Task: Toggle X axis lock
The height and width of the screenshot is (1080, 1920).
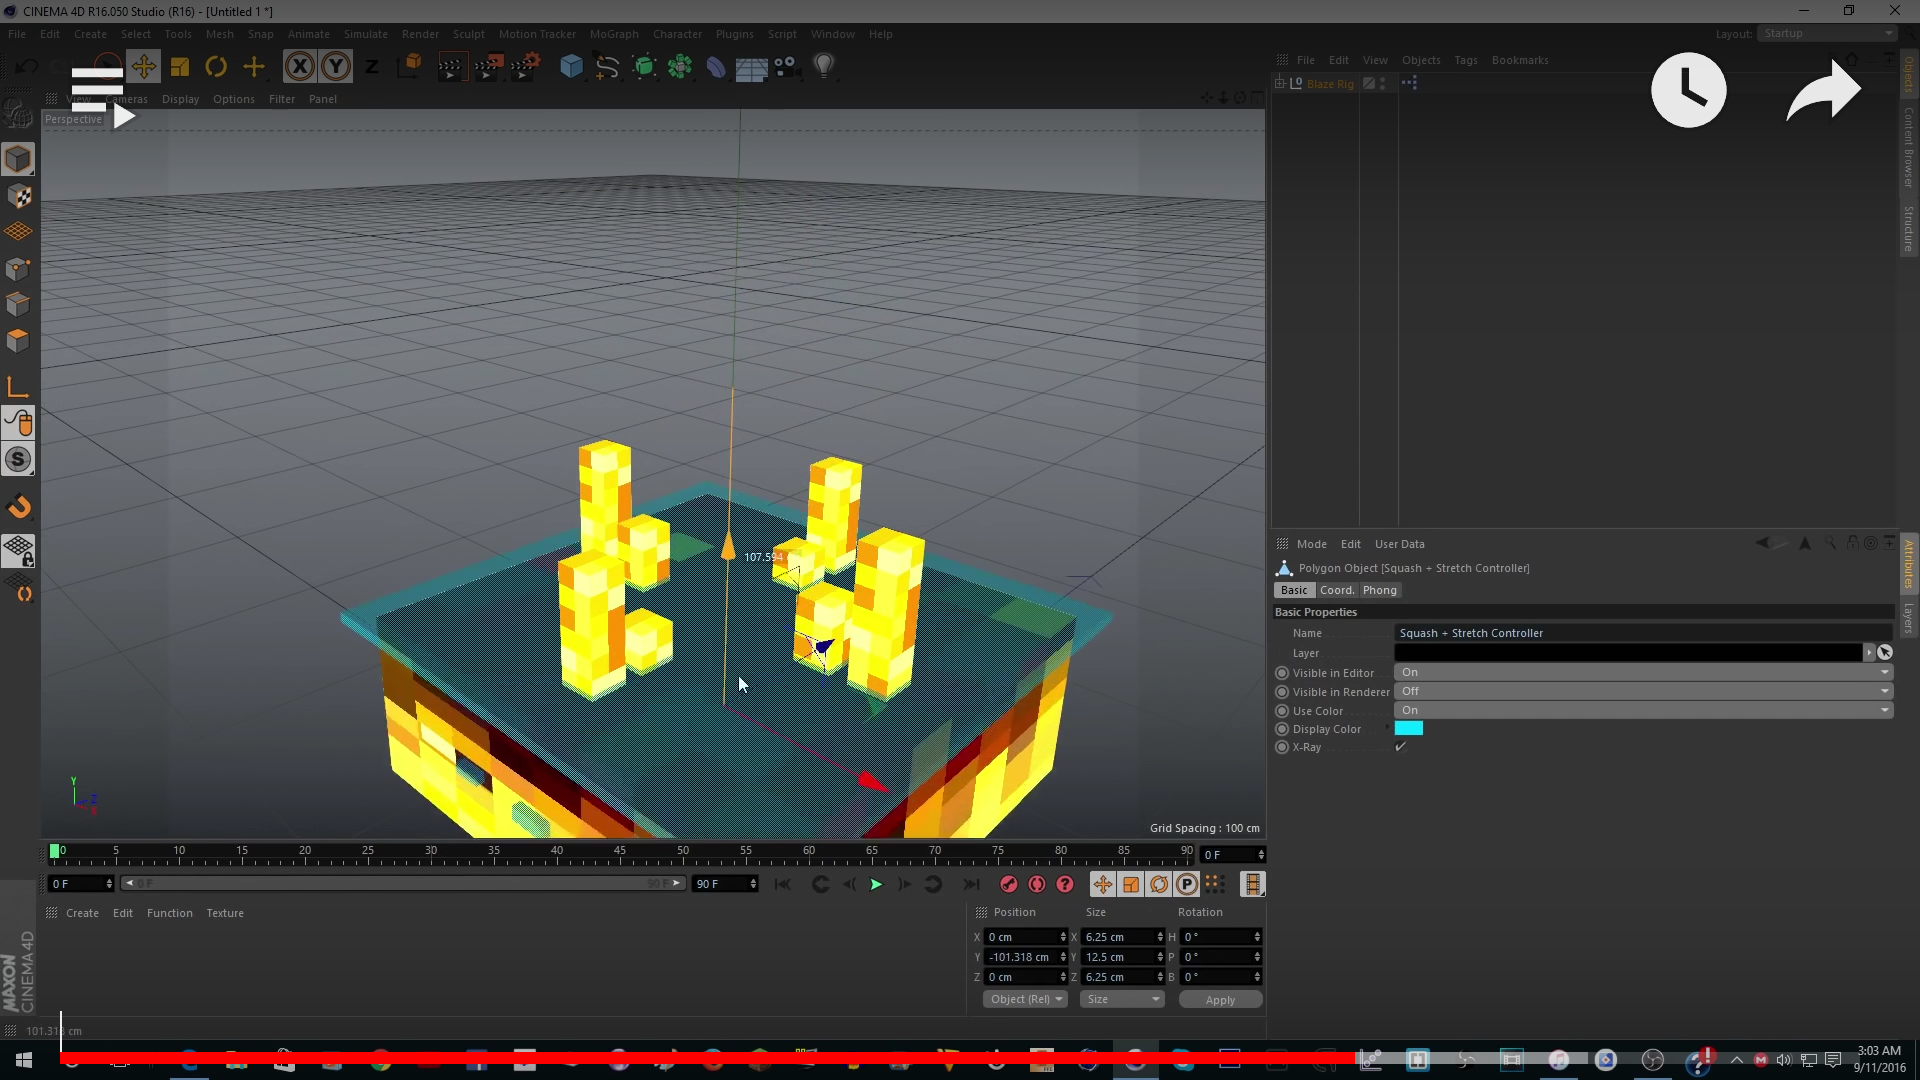Action: 299,67
